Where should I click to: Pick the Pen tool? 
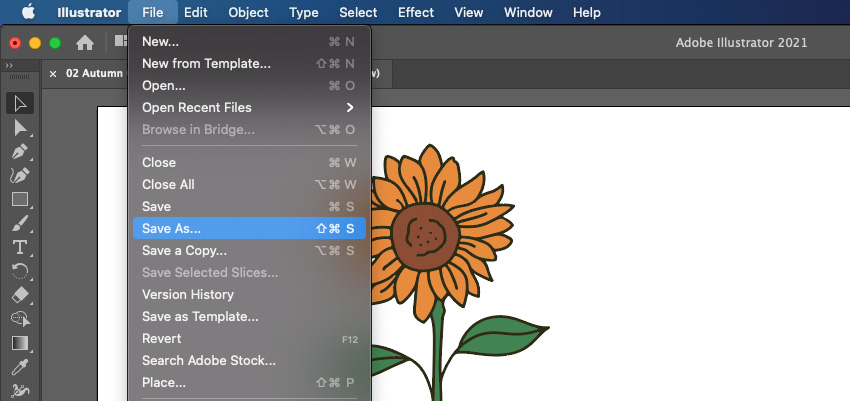click(x=20, y=152)
